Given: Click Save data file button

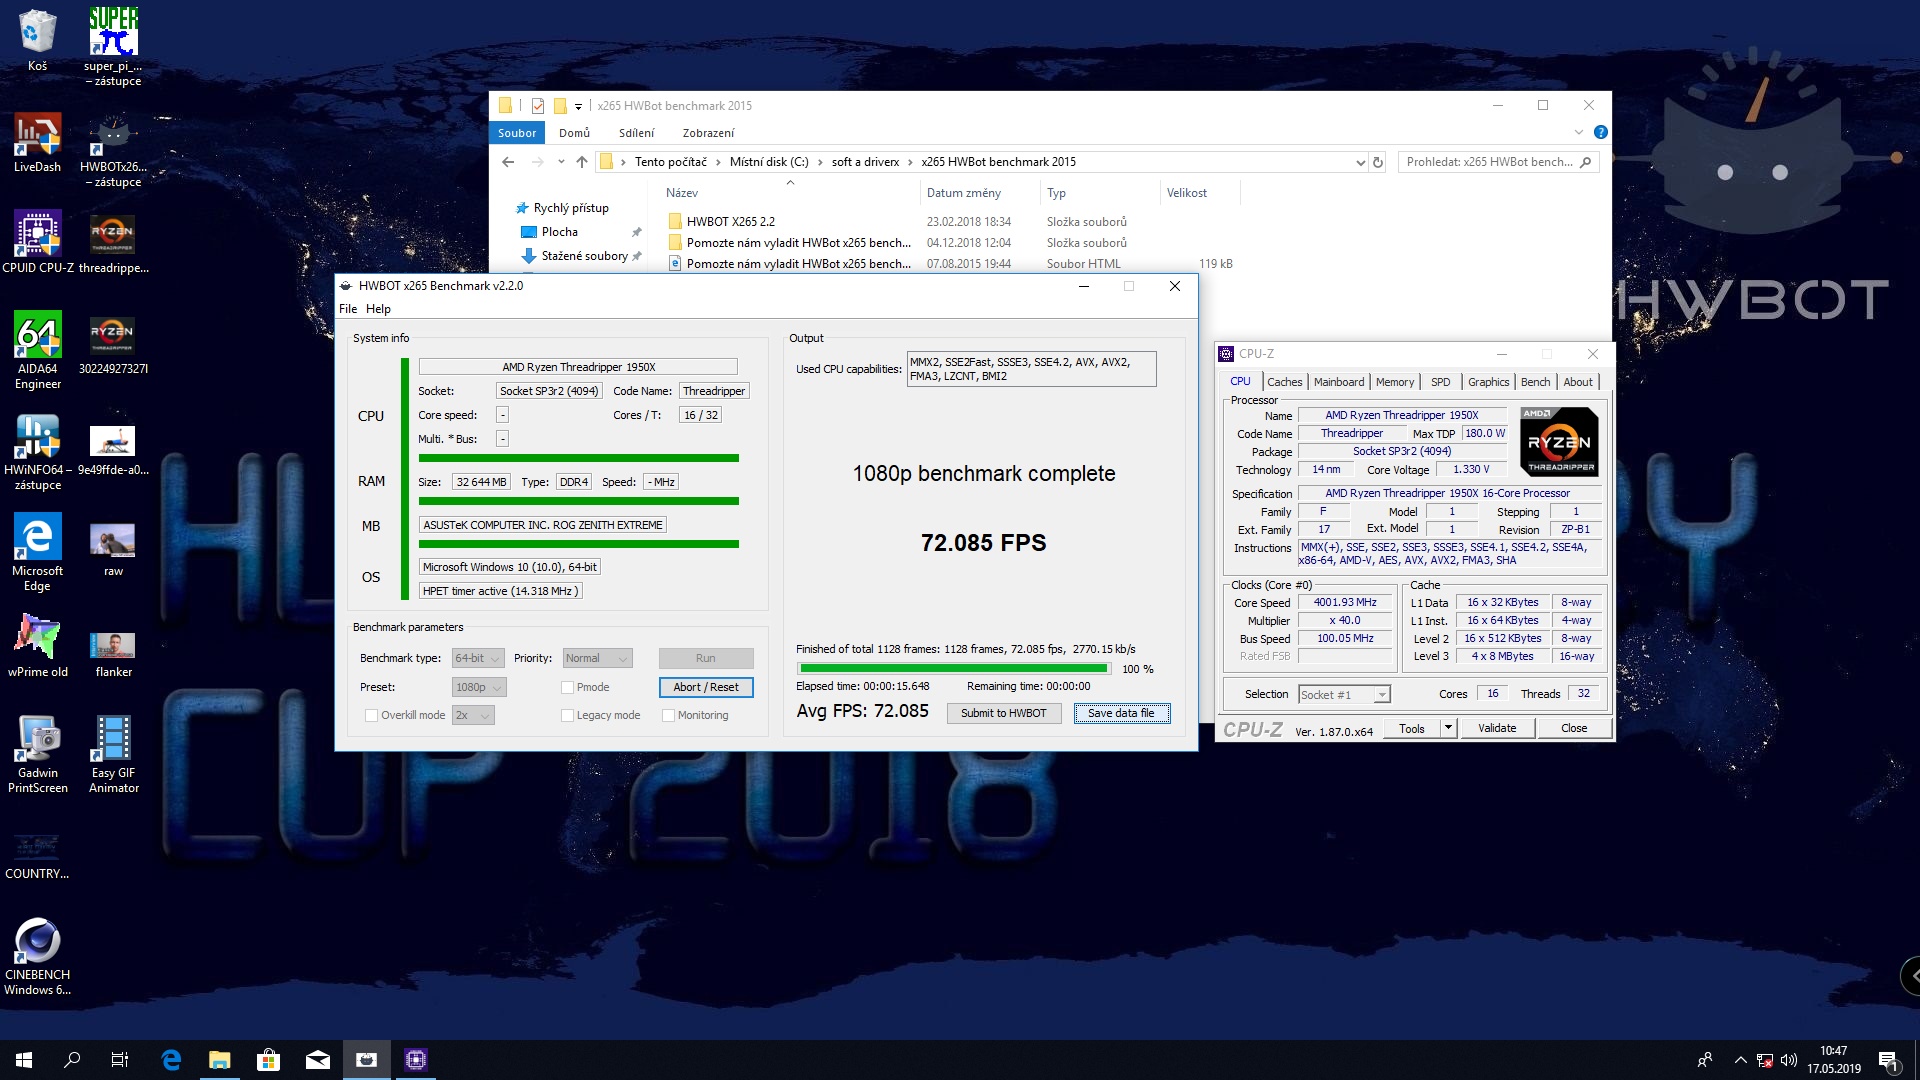Looking at the screenshot, I should pyautogui.click(x=1121, y=713).
